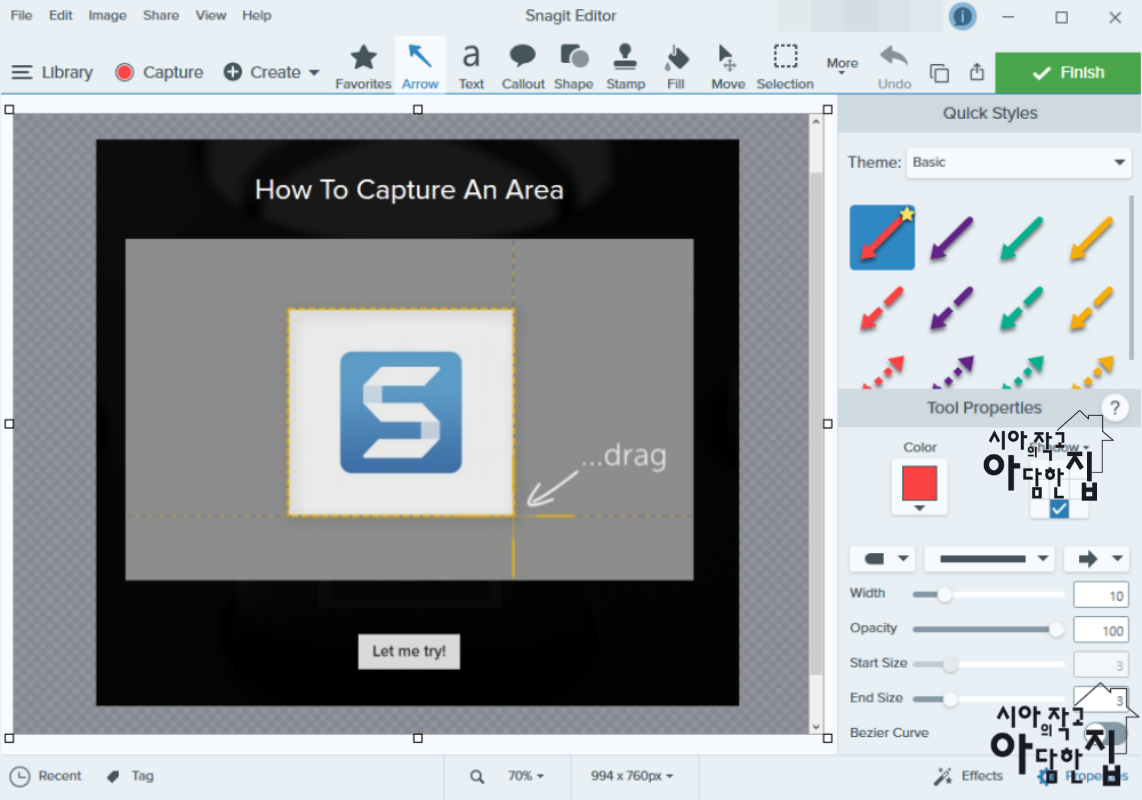Screen dimensions: 1142x800
Task: Click the Let me try! button
Action: (x=409, y=651)
